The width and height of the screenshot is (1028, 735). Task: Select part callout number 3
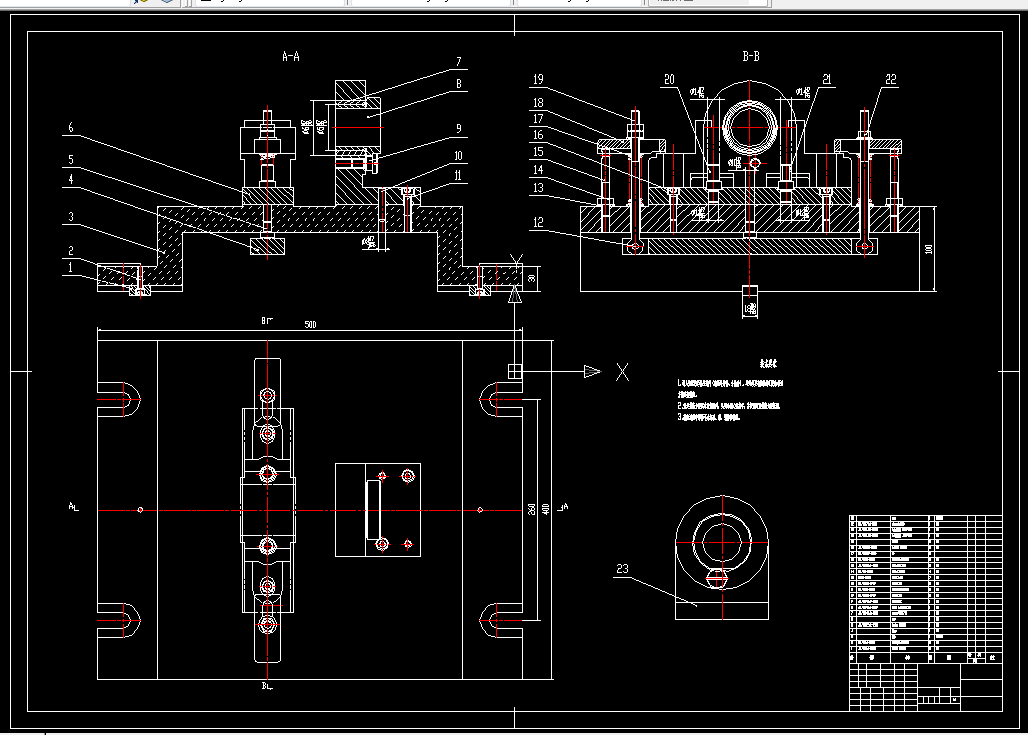tap(71, 216)
